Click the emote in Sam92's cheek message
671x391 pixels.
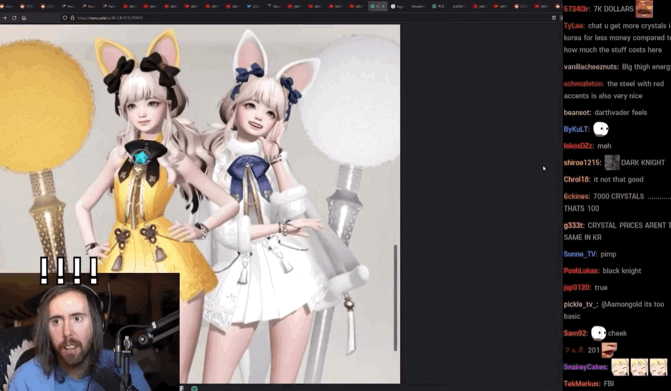click(x=598, y=333)
